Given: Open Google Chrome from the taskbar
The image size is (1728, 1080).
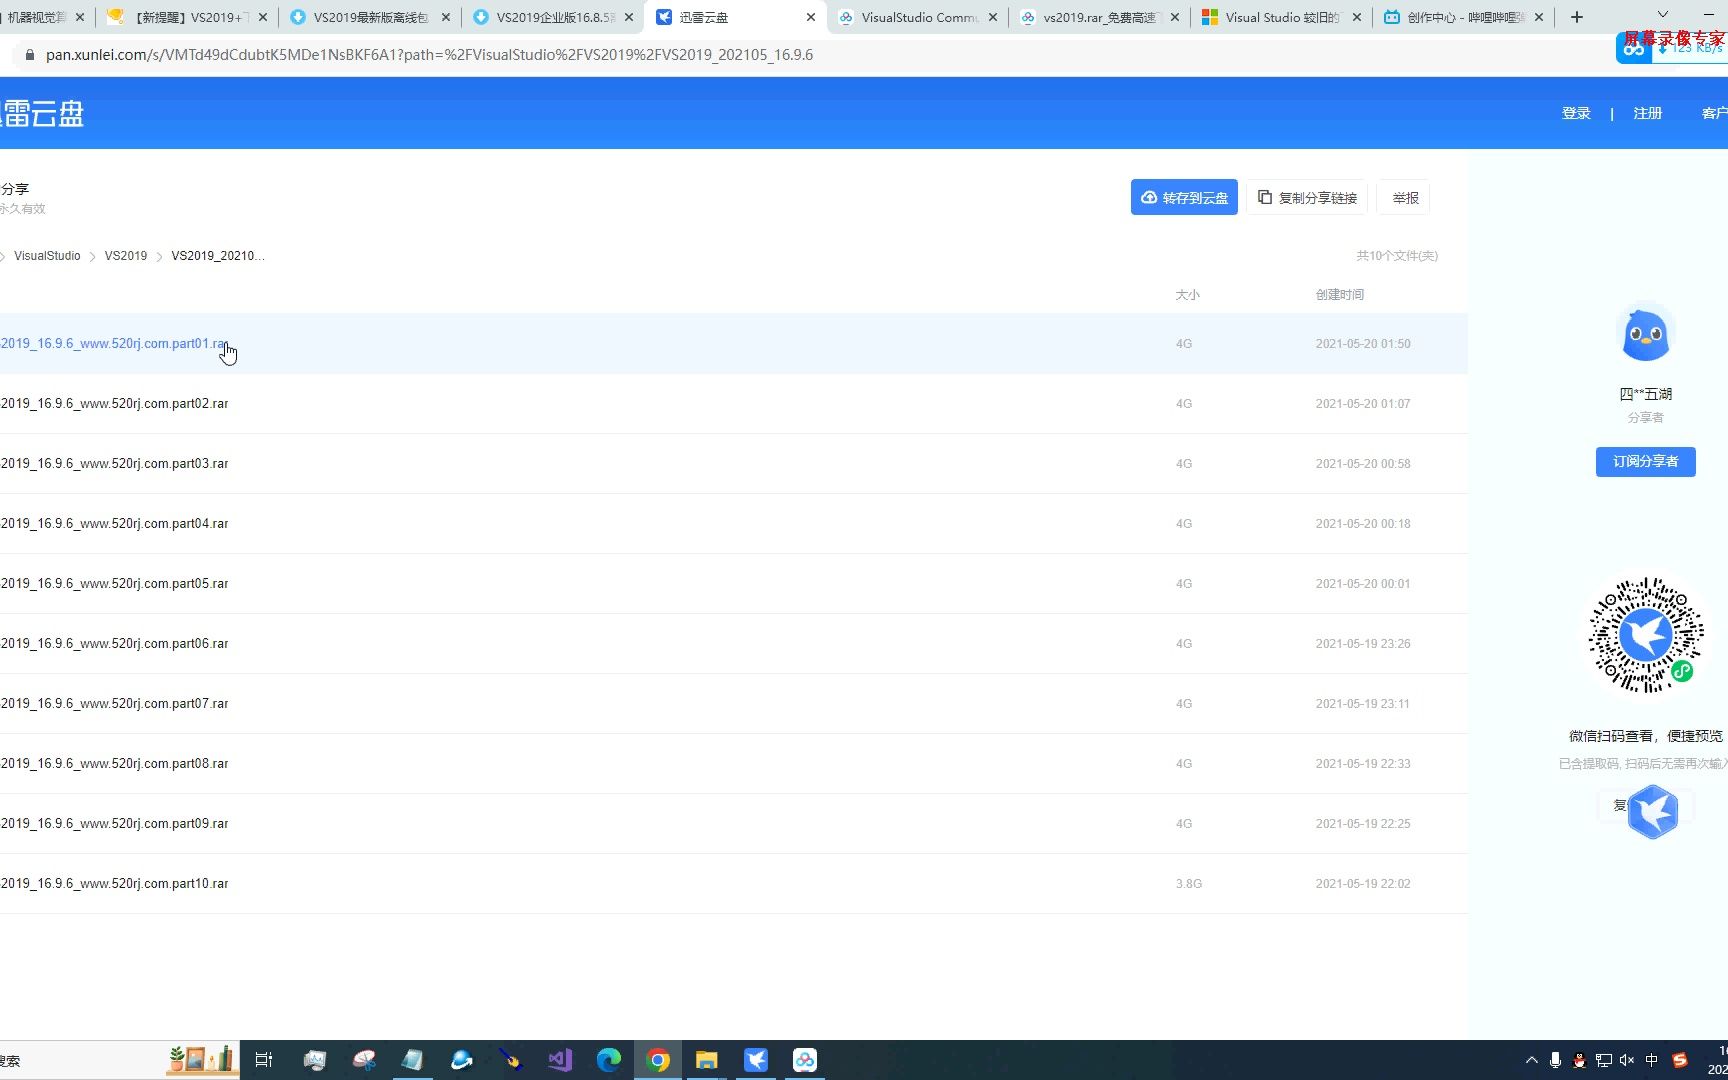Looking at the screenshot, I should coord(658,1060).
